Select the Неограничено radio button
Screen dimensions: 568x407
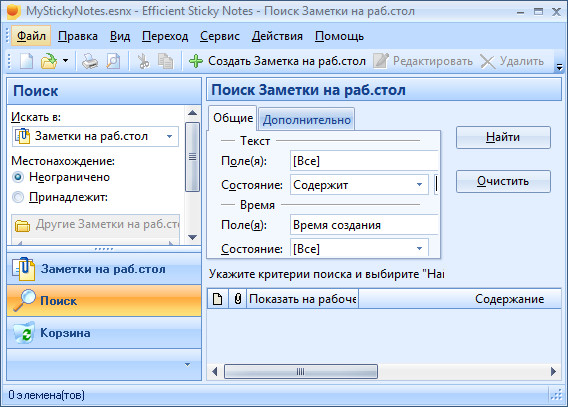point(17,177)
